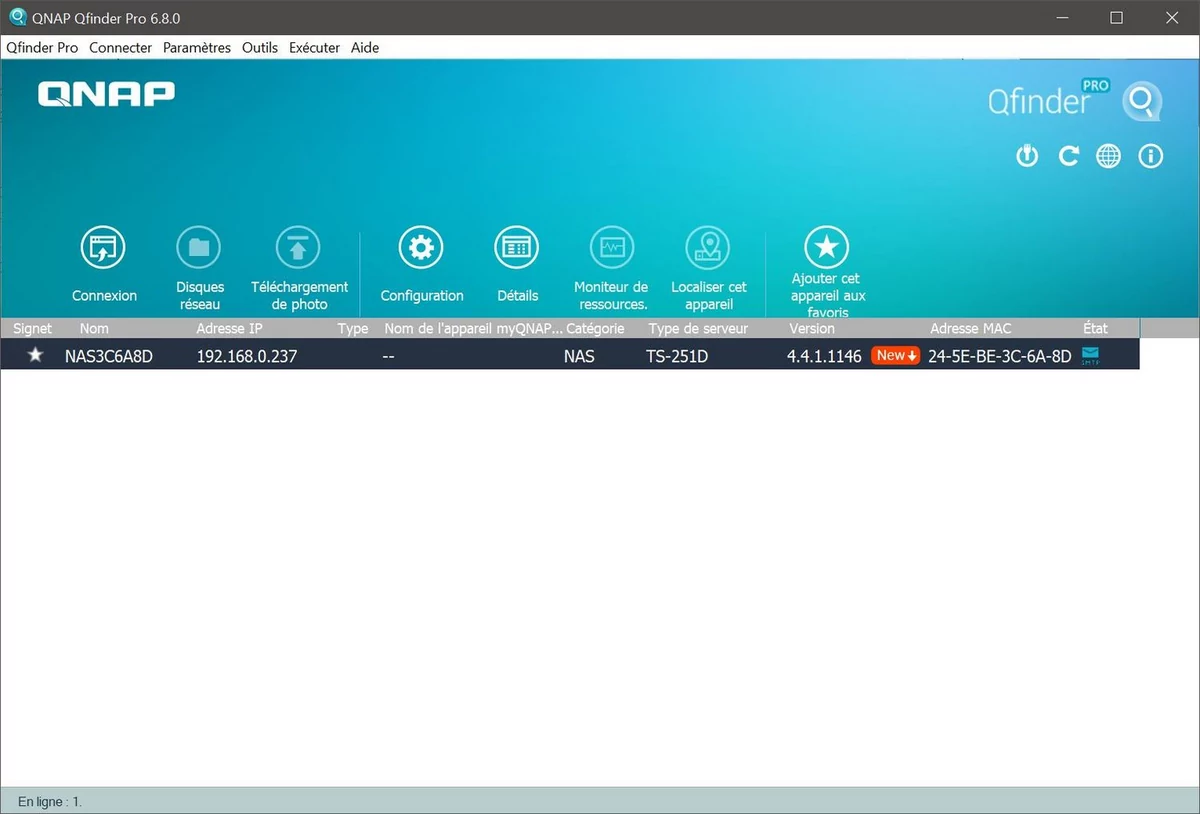The image size is (1200, 814).
Task: Sort by Adresse MAC column header
Action: point(971,328)
